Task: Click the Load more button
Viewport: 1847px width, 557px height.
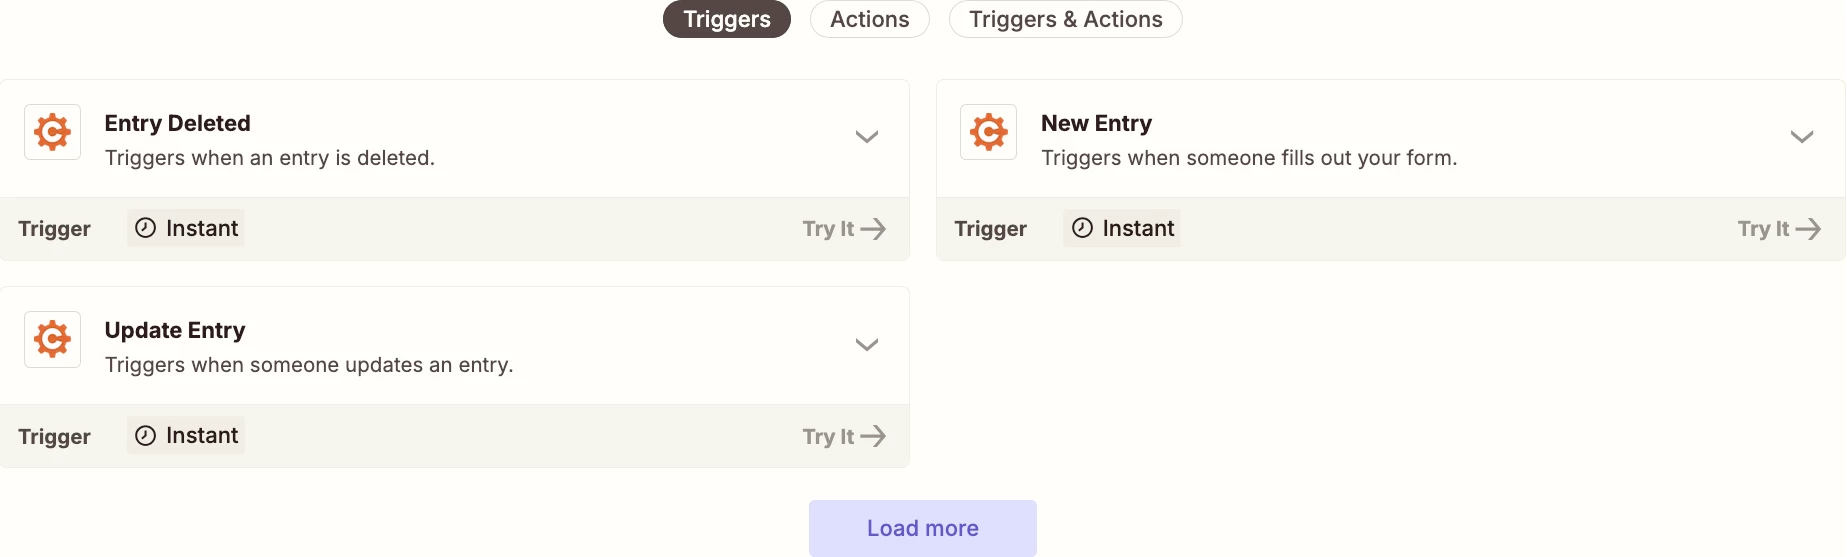Action: click(923, 528)
